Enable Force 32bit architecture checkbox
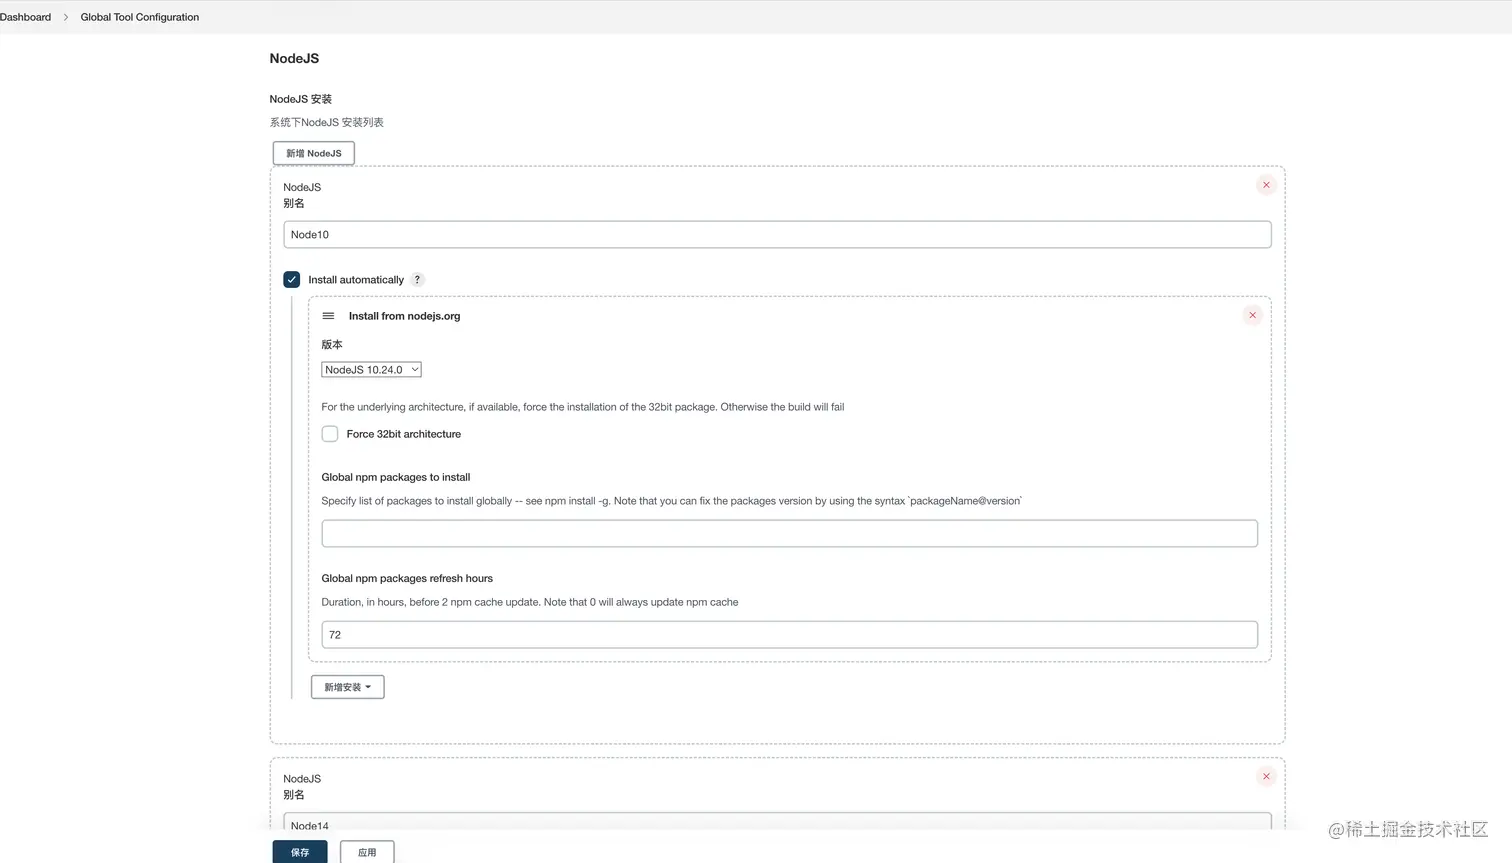The width and height of the screenshot is (1512, 863). tap(330, 434)
